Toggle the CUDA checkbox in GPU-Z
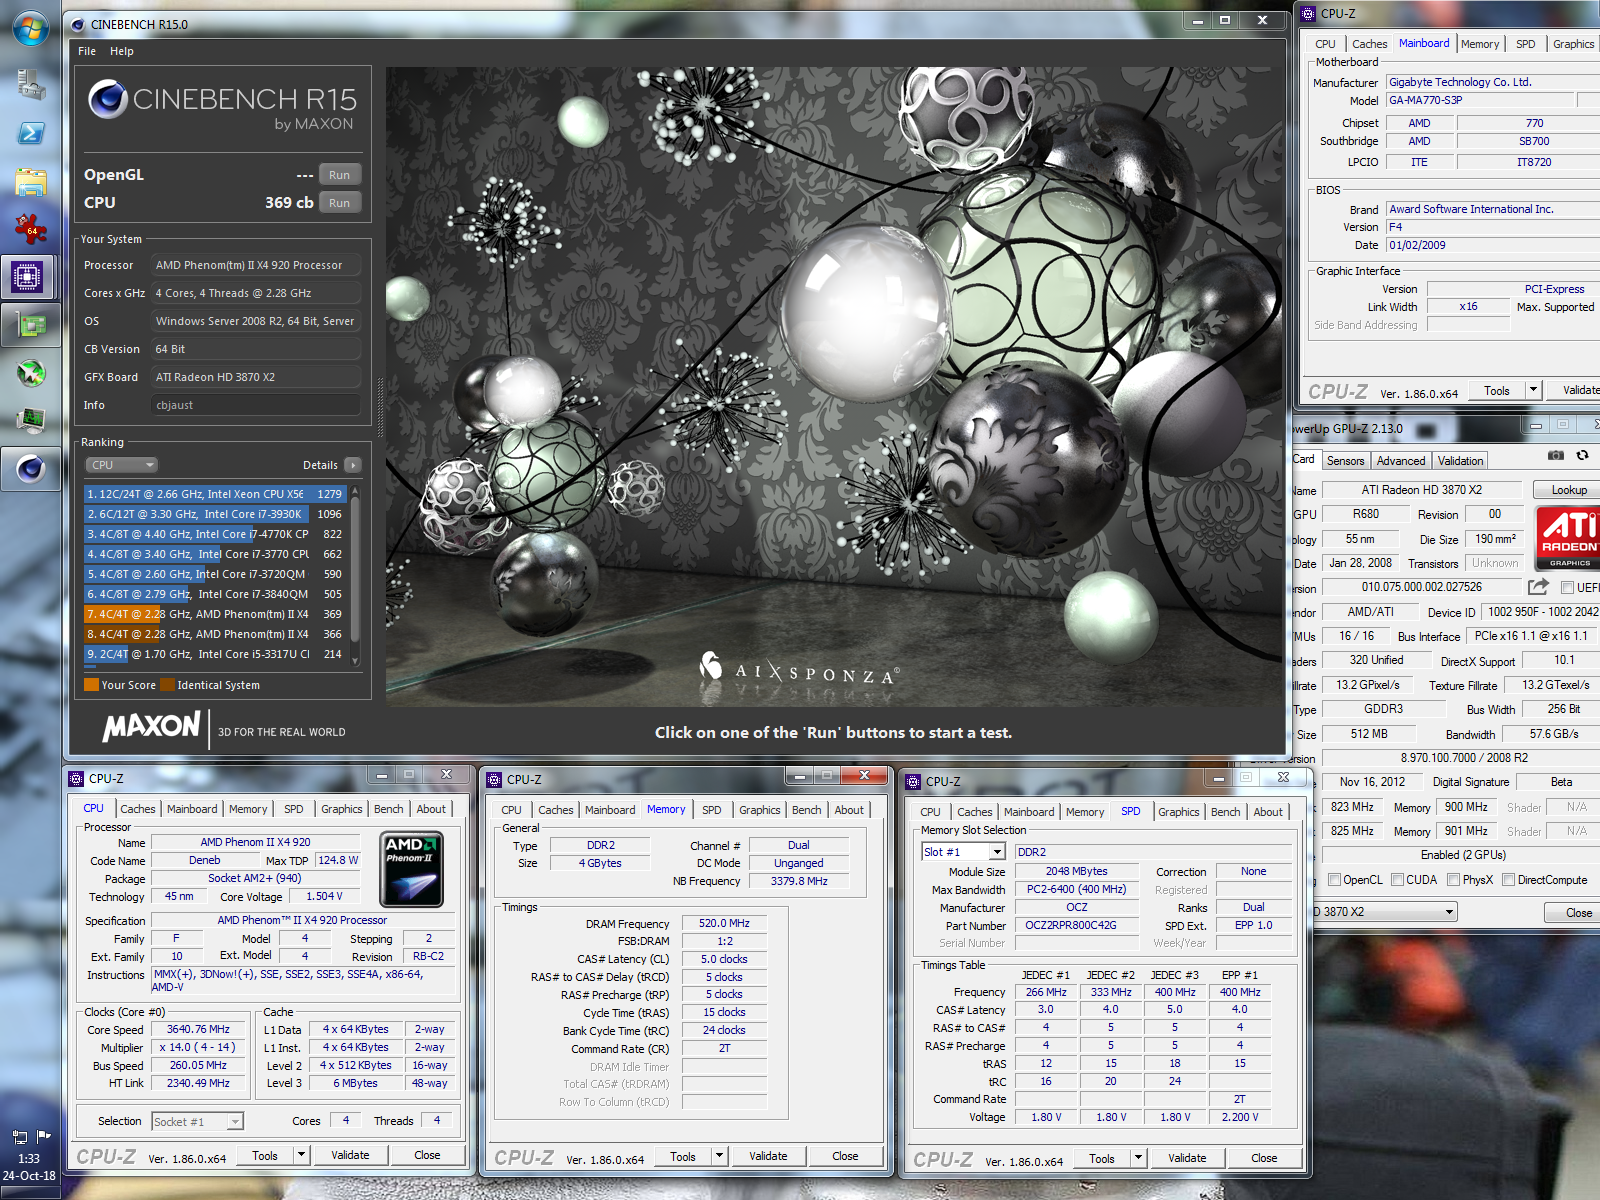The height and width of the screenshot is (1200, 1600). pyautogui.click(x=1397, y=880)
